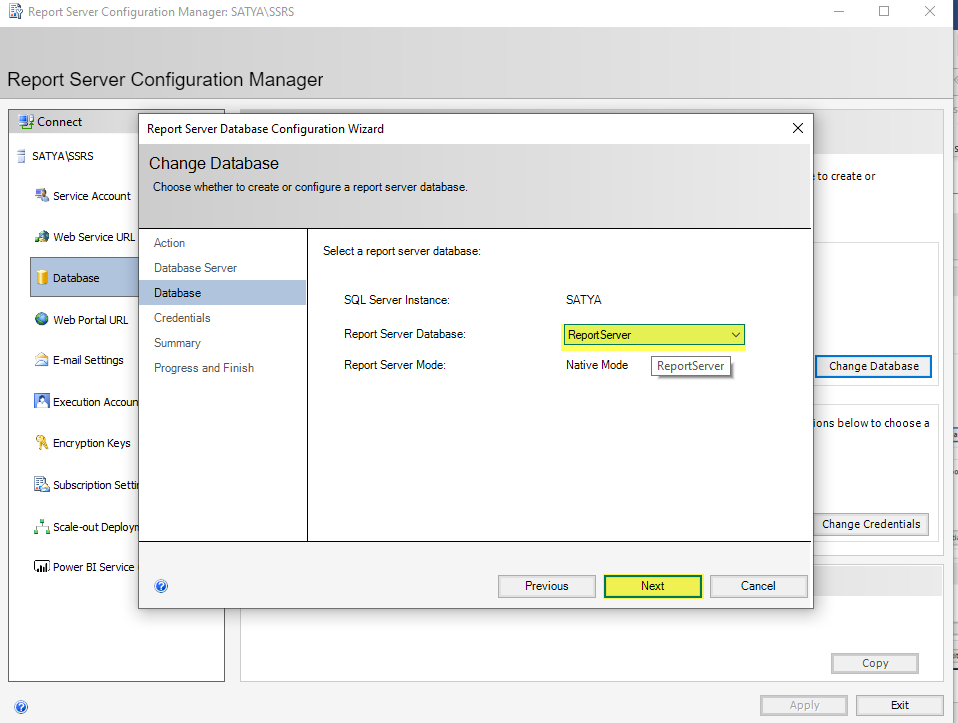Cancel the database configuration wizard
The height and width of the screenshot is (723, 958).
[x=758, y=586]
